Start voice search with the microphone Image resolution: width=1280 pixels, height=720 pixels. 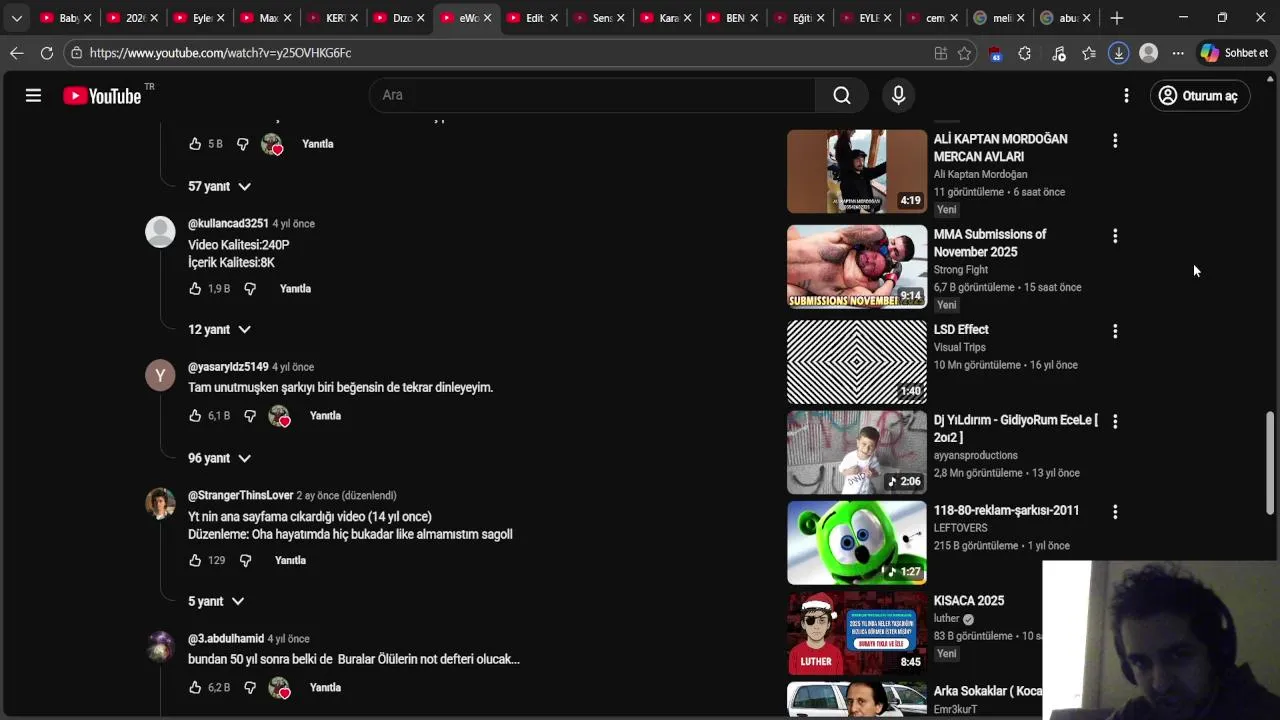[898, 95]
